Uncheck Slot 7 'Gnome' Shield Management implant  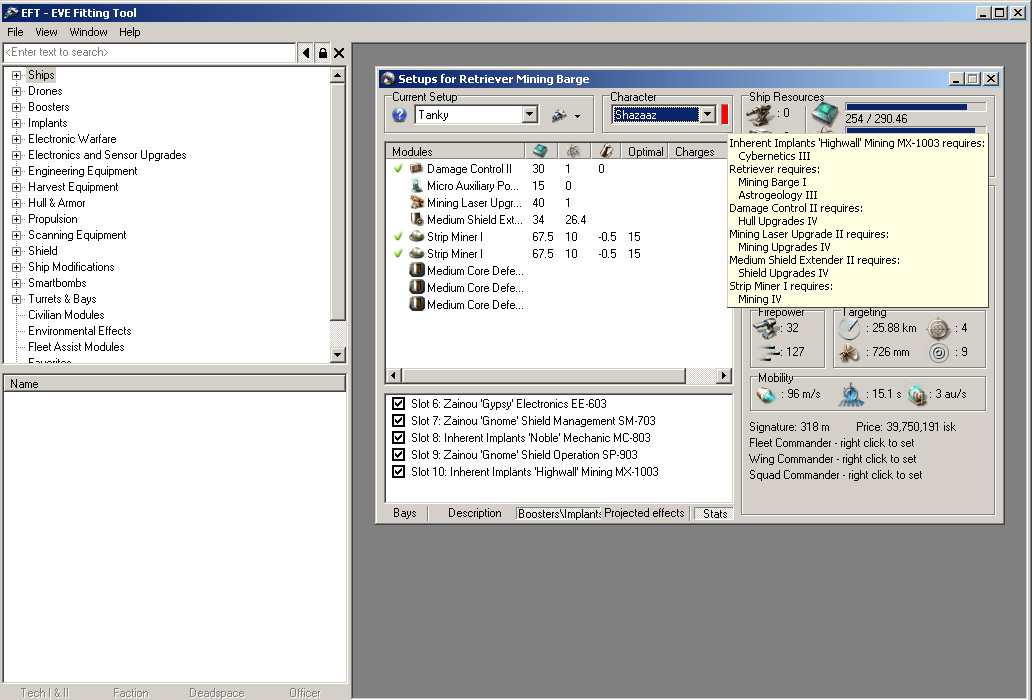pos(398,420)
